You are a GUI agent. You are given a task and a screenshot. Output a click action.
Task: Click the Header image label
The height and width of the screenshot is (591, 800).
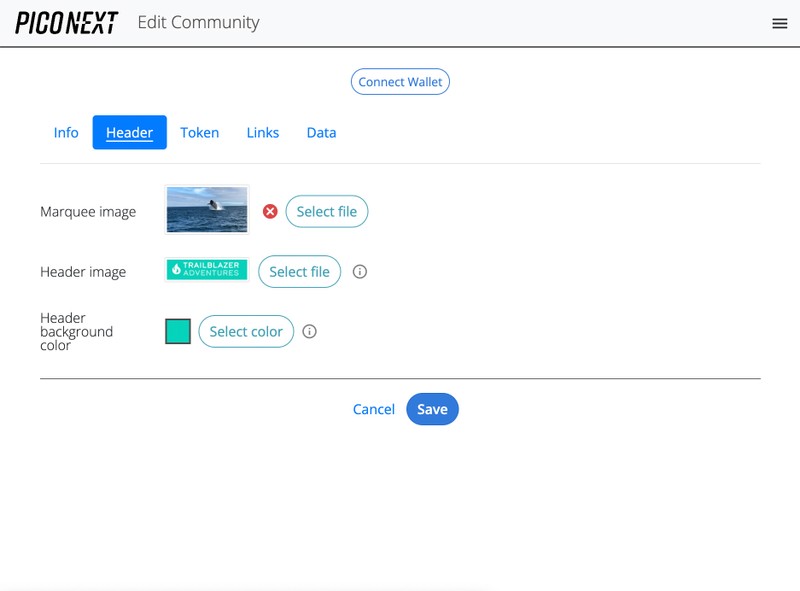click(x=83, y=272)
